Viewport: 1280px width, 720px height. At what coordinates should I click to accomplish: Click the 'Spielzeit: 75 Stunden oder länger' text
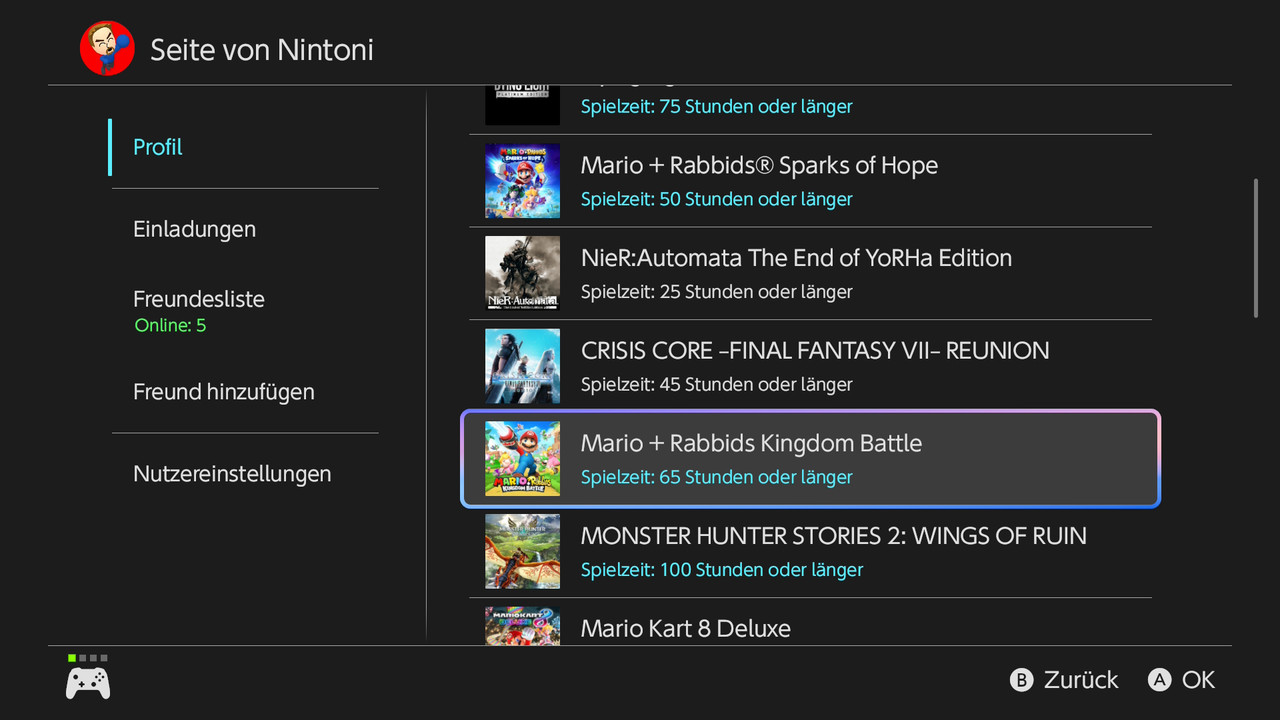[x=717, y=106]
